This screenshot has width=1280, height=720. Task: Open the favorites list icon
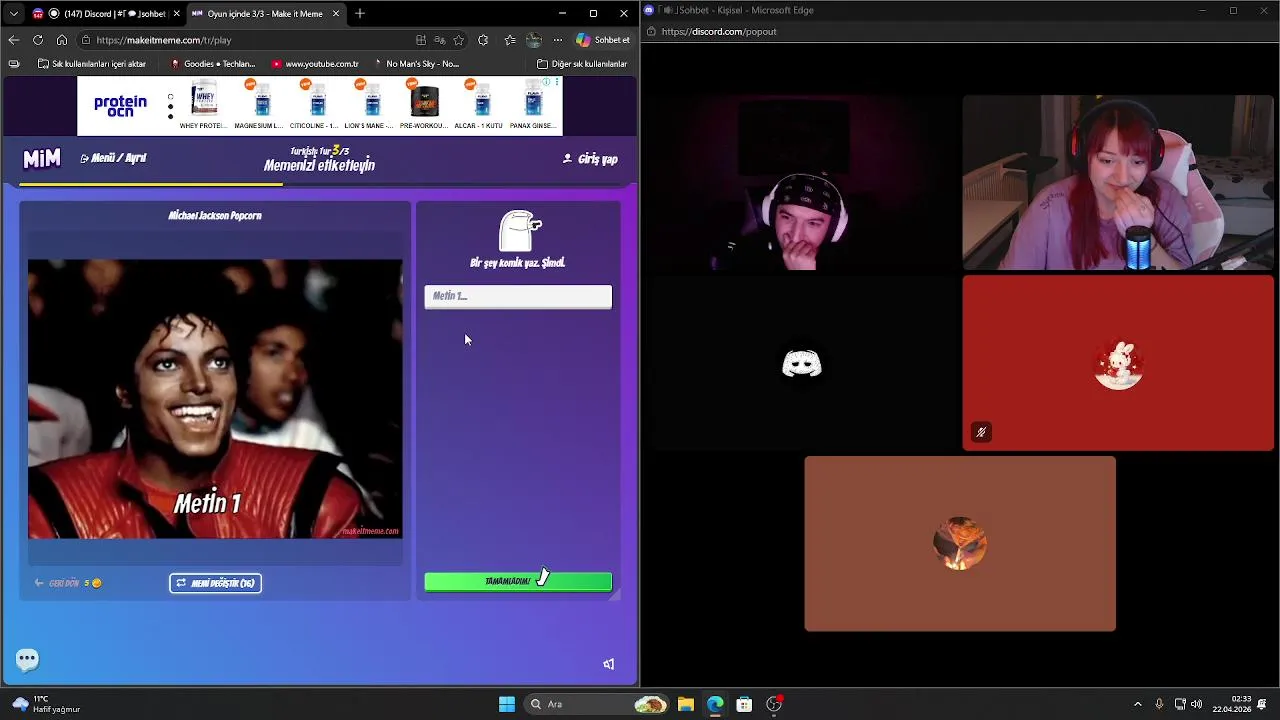tap(510, 40)
